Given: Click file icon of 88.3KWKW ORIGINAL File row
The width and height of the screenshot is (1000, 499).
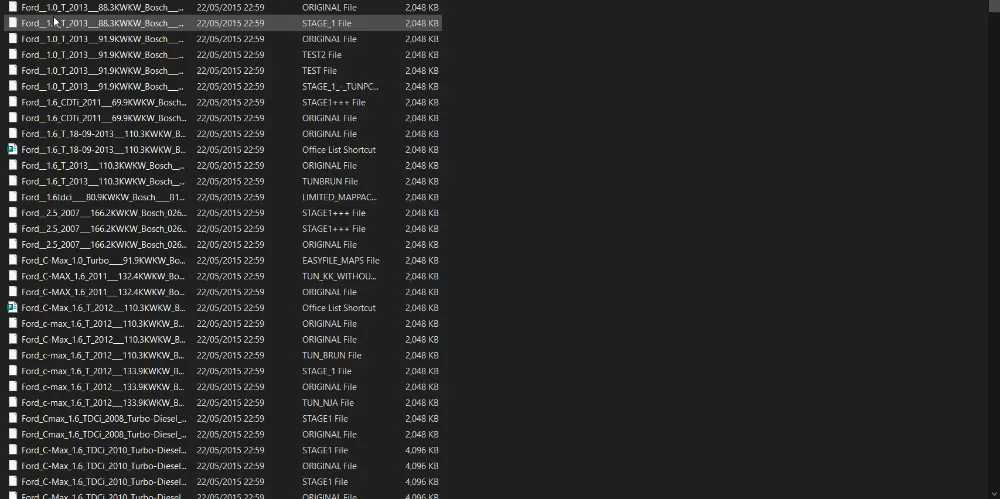Looking at the screenshot, I should (x=12, y=7).
